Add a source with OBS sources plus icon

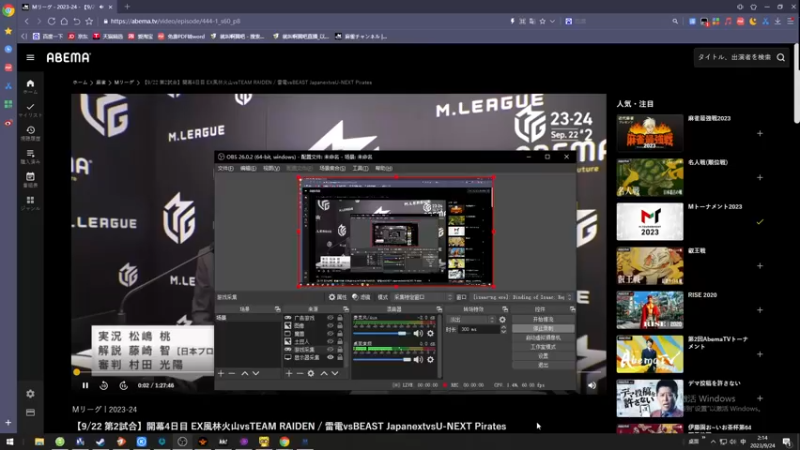click(289, 373)
